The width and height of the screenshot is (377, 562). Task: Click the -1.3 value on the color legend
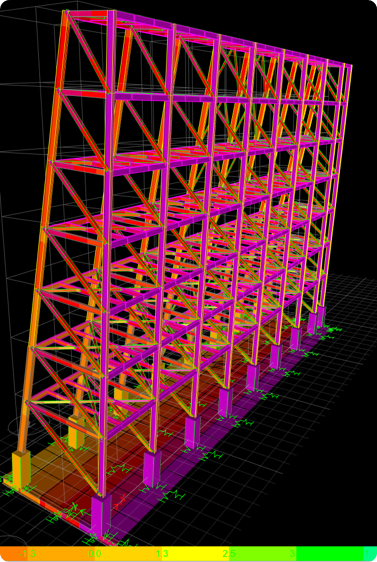coord(27,554)
